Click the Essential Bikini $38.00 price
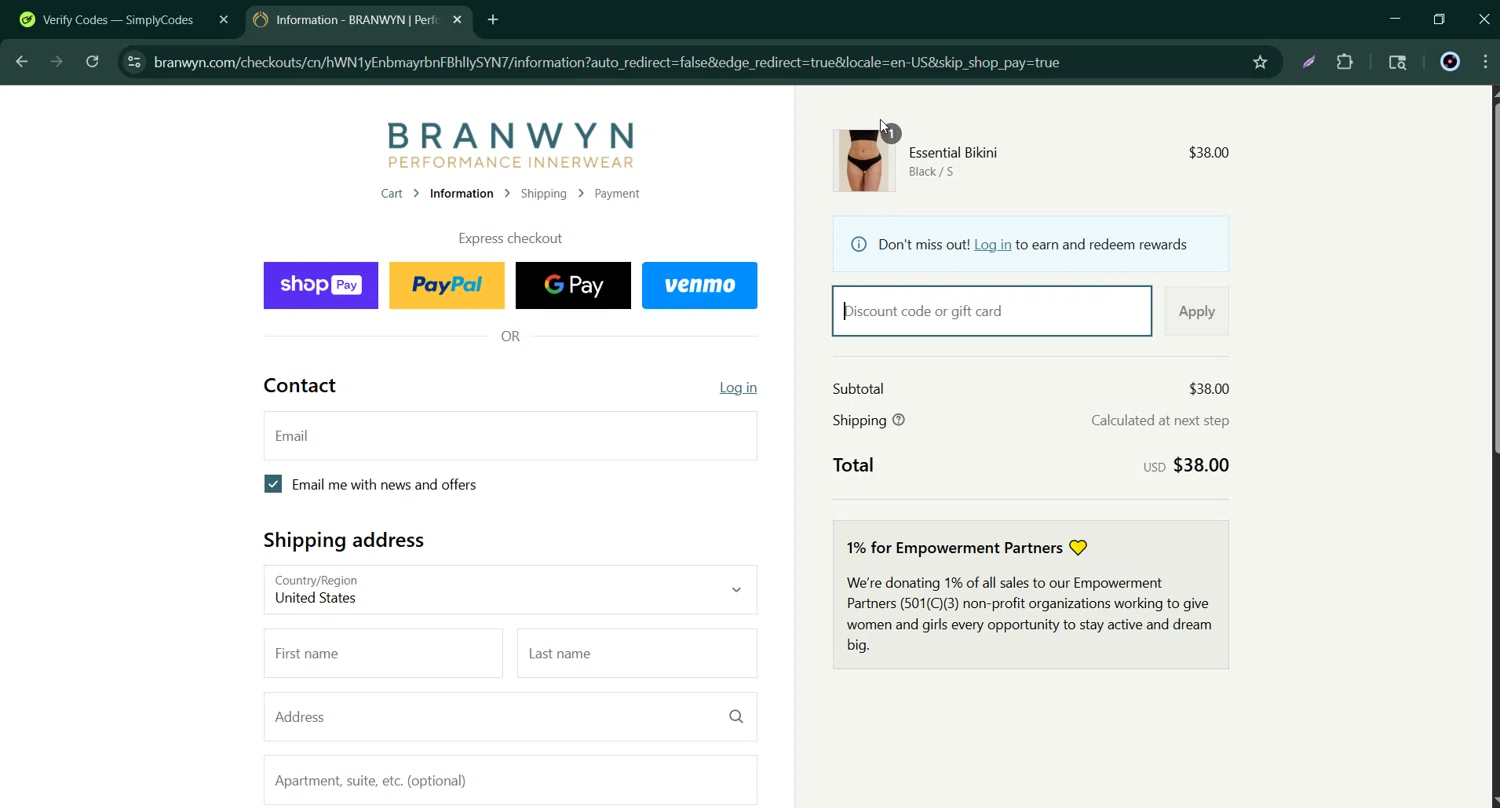1500x808 pixels. pyautogui.click(x=1208, y=152)
